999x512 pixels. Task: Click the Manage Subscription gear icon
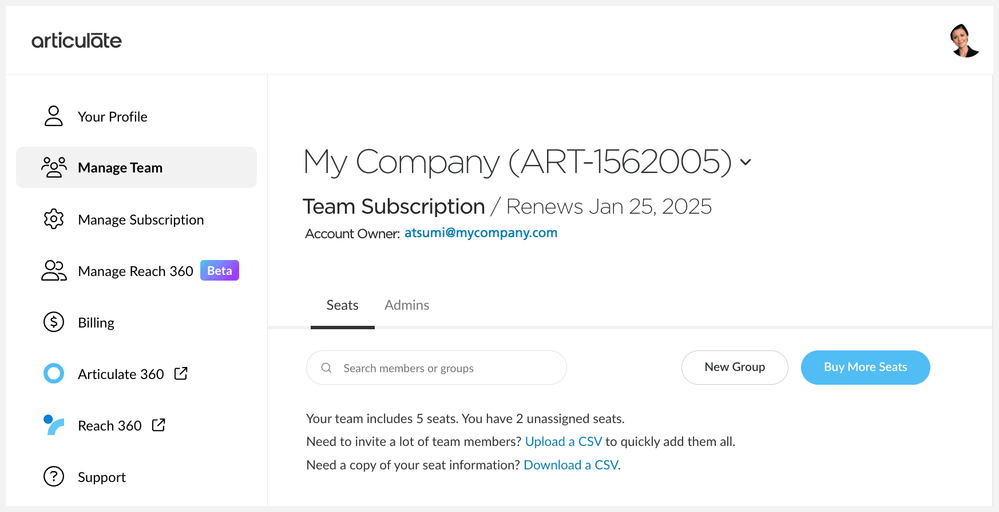[54, 219]
